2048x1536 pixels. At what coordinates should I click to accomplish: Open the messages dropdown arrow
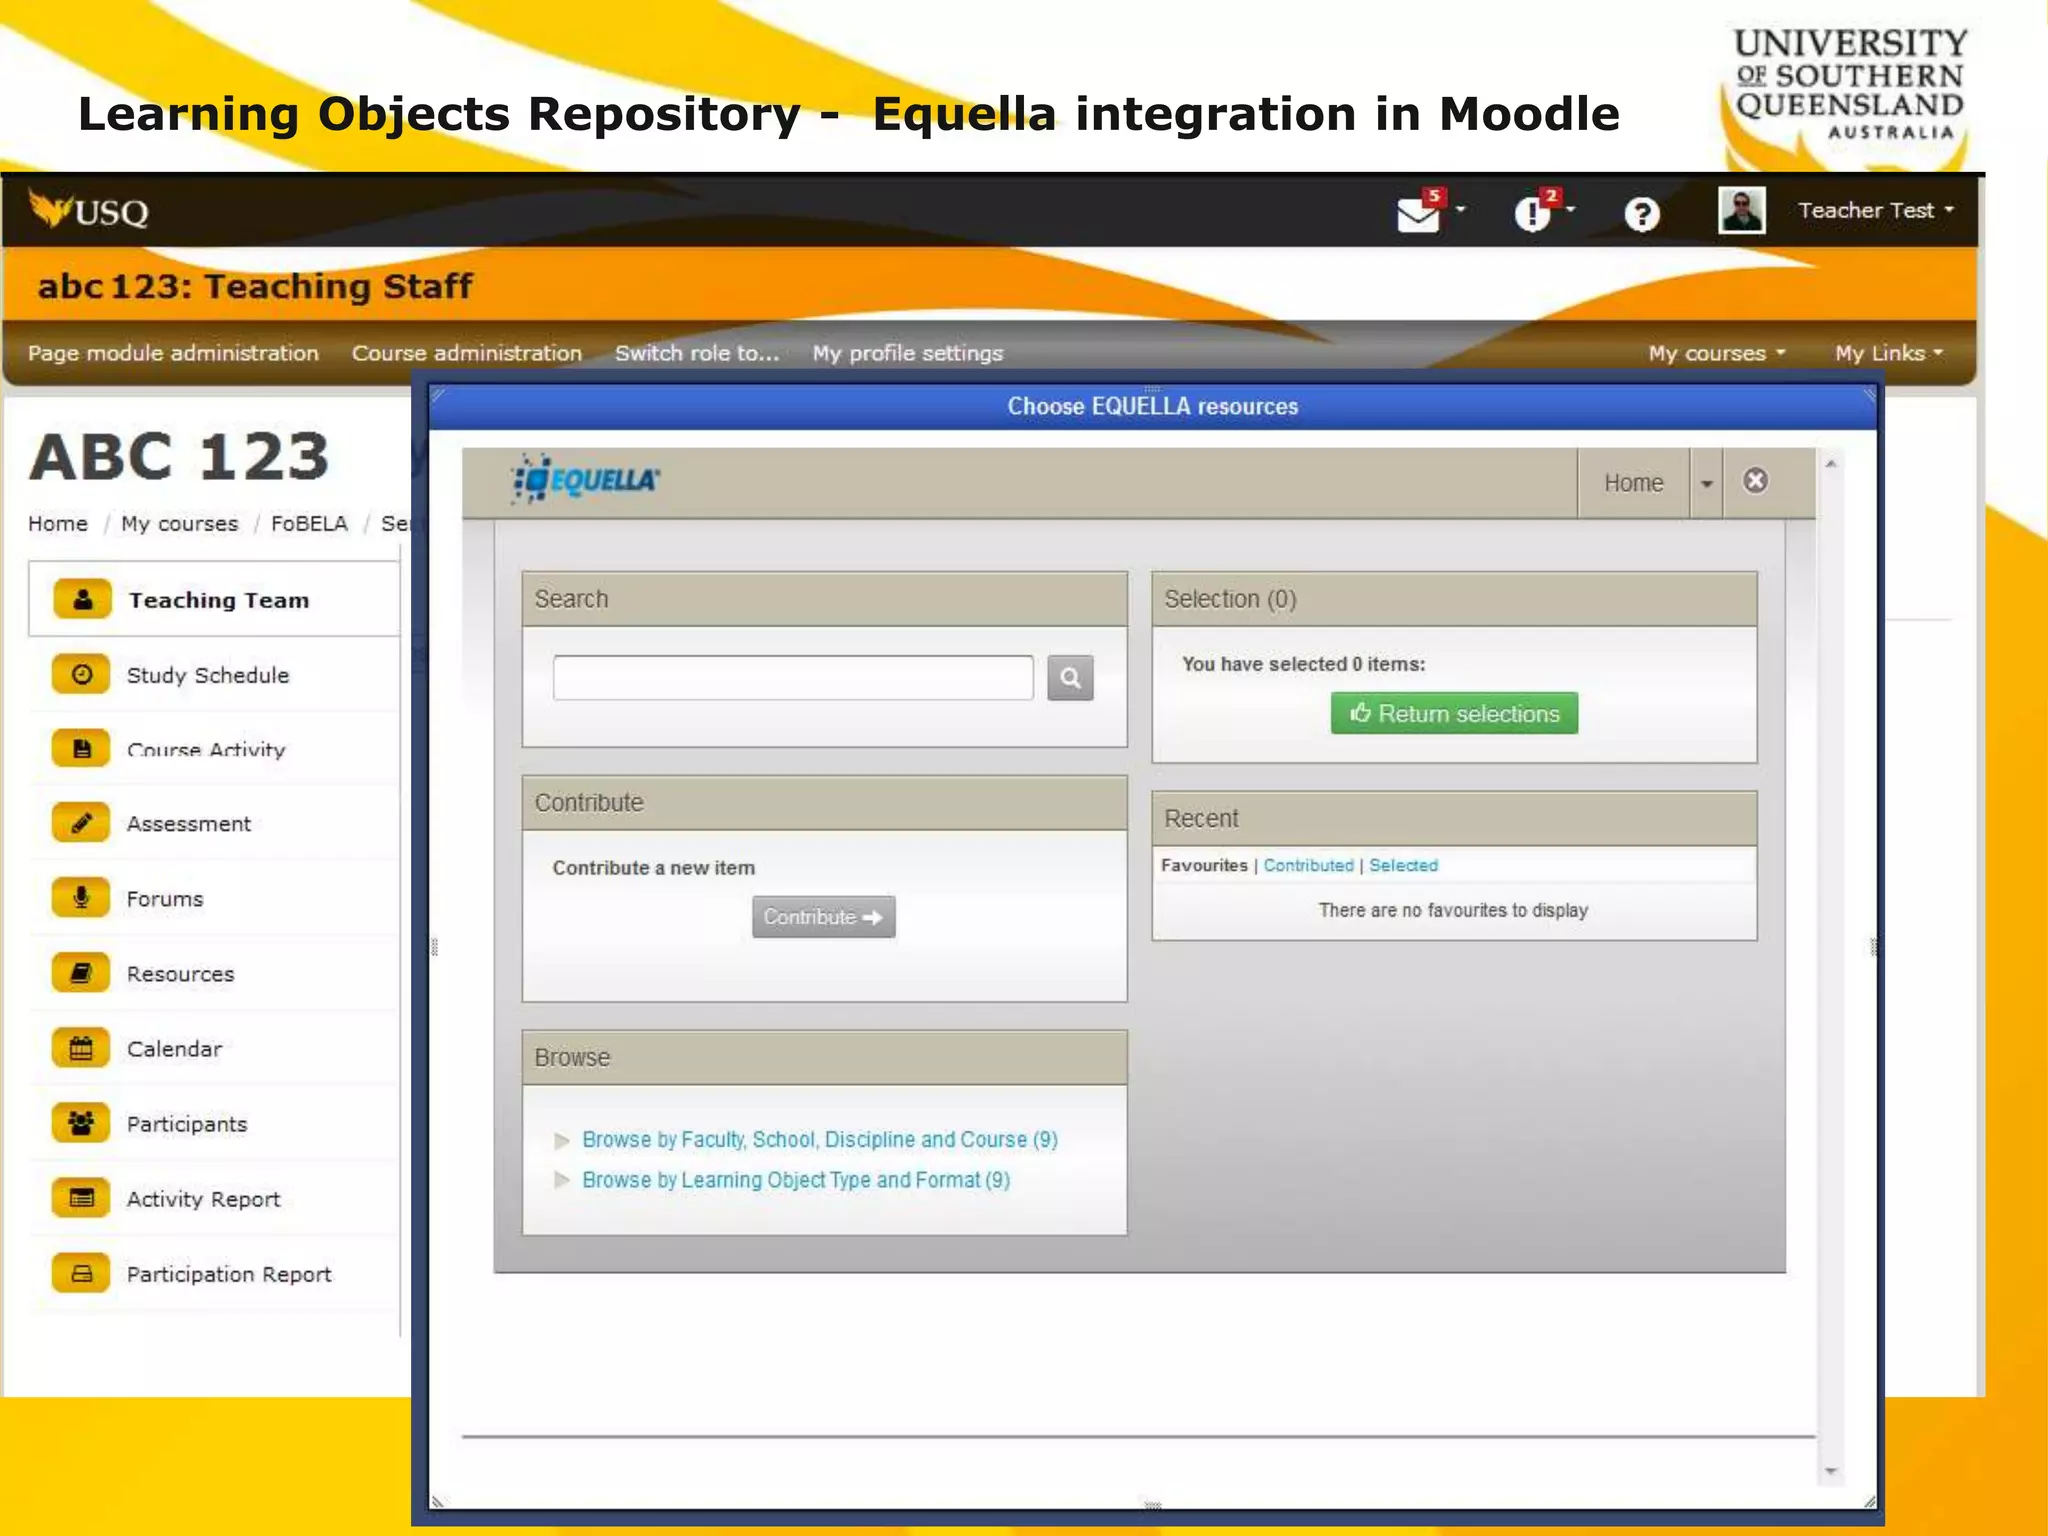coord(1460,209)
